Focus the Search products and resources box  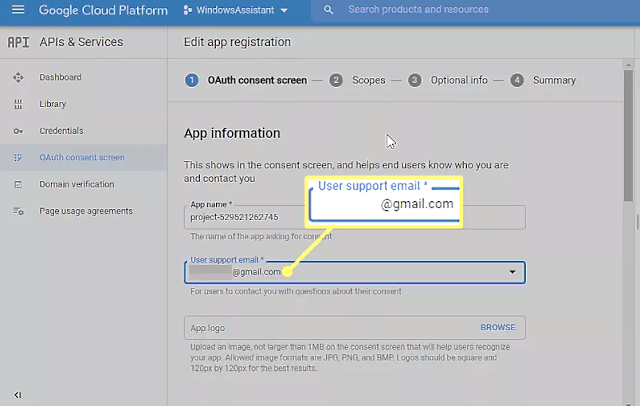click(x=475, y=10)
